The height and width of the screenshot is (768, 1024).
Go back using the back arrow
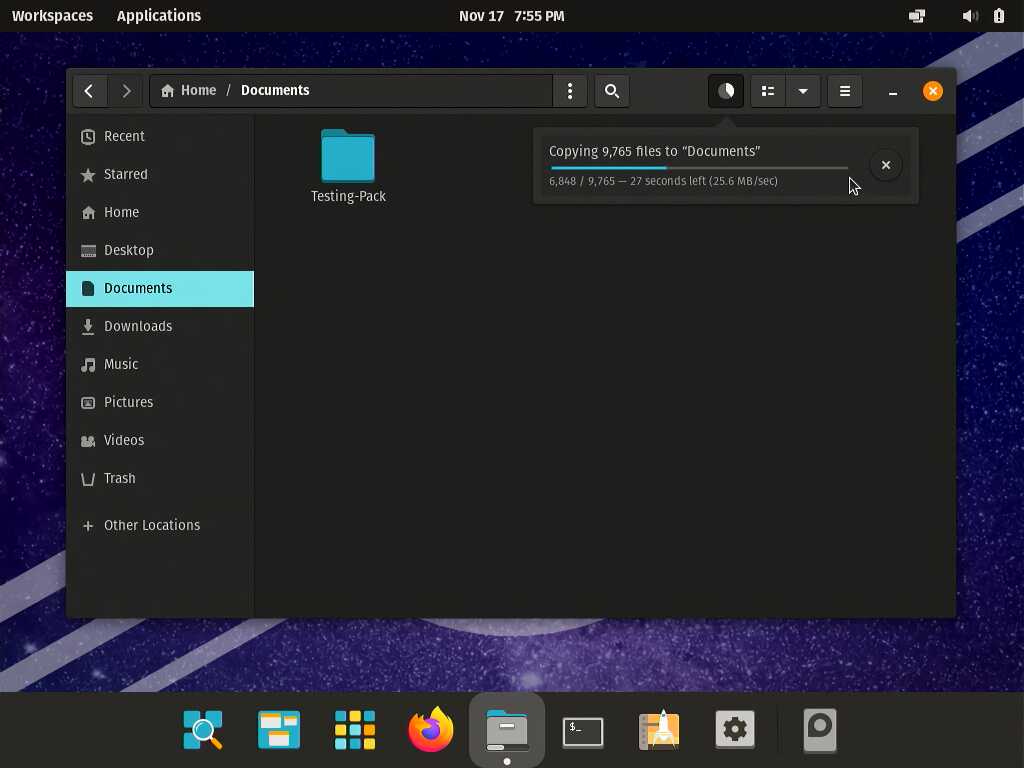tap(89, 91)
